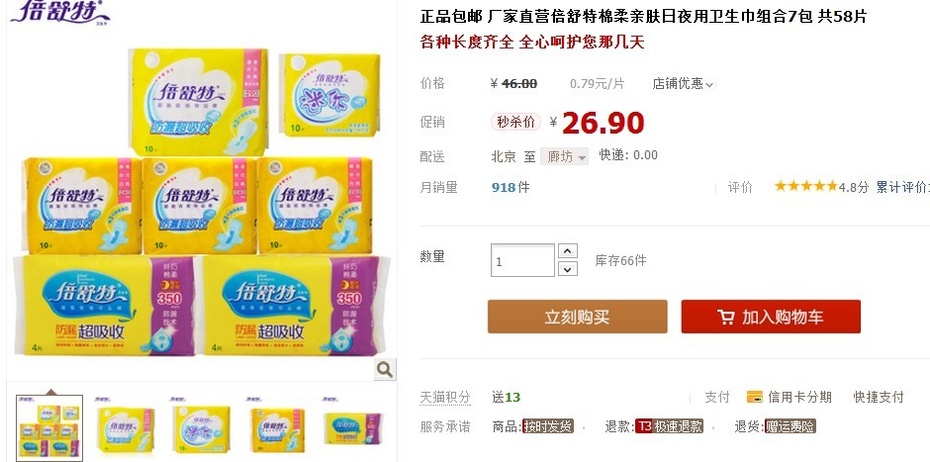
Task: Click the 按时发货 service badge
Action: point(548,426)
